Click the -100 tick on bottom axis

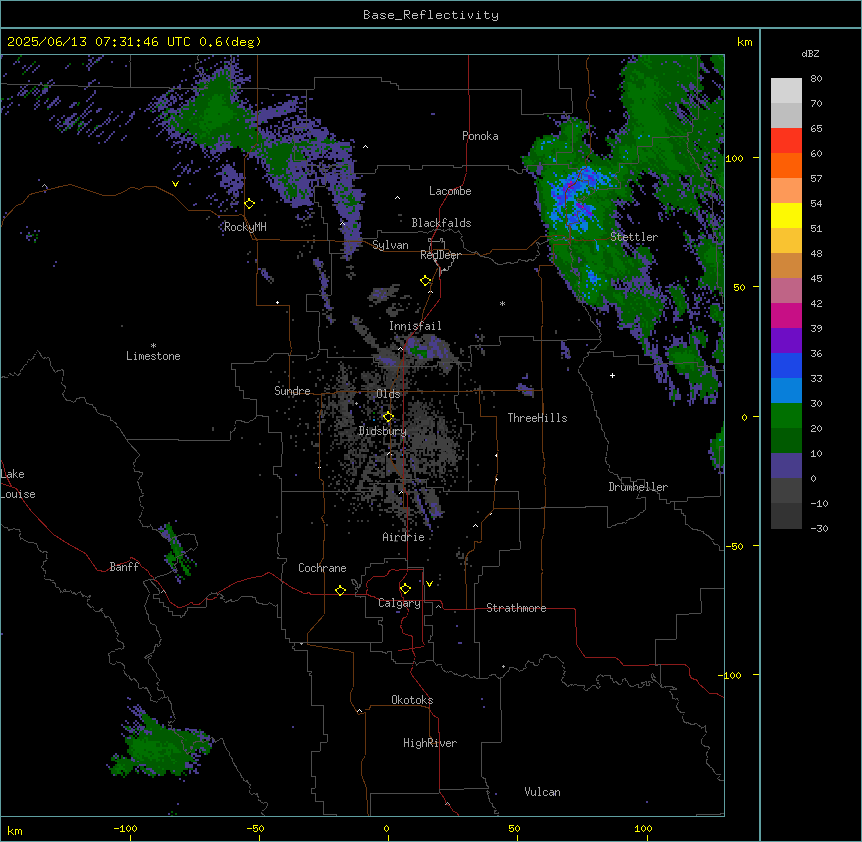coord(125,828)
